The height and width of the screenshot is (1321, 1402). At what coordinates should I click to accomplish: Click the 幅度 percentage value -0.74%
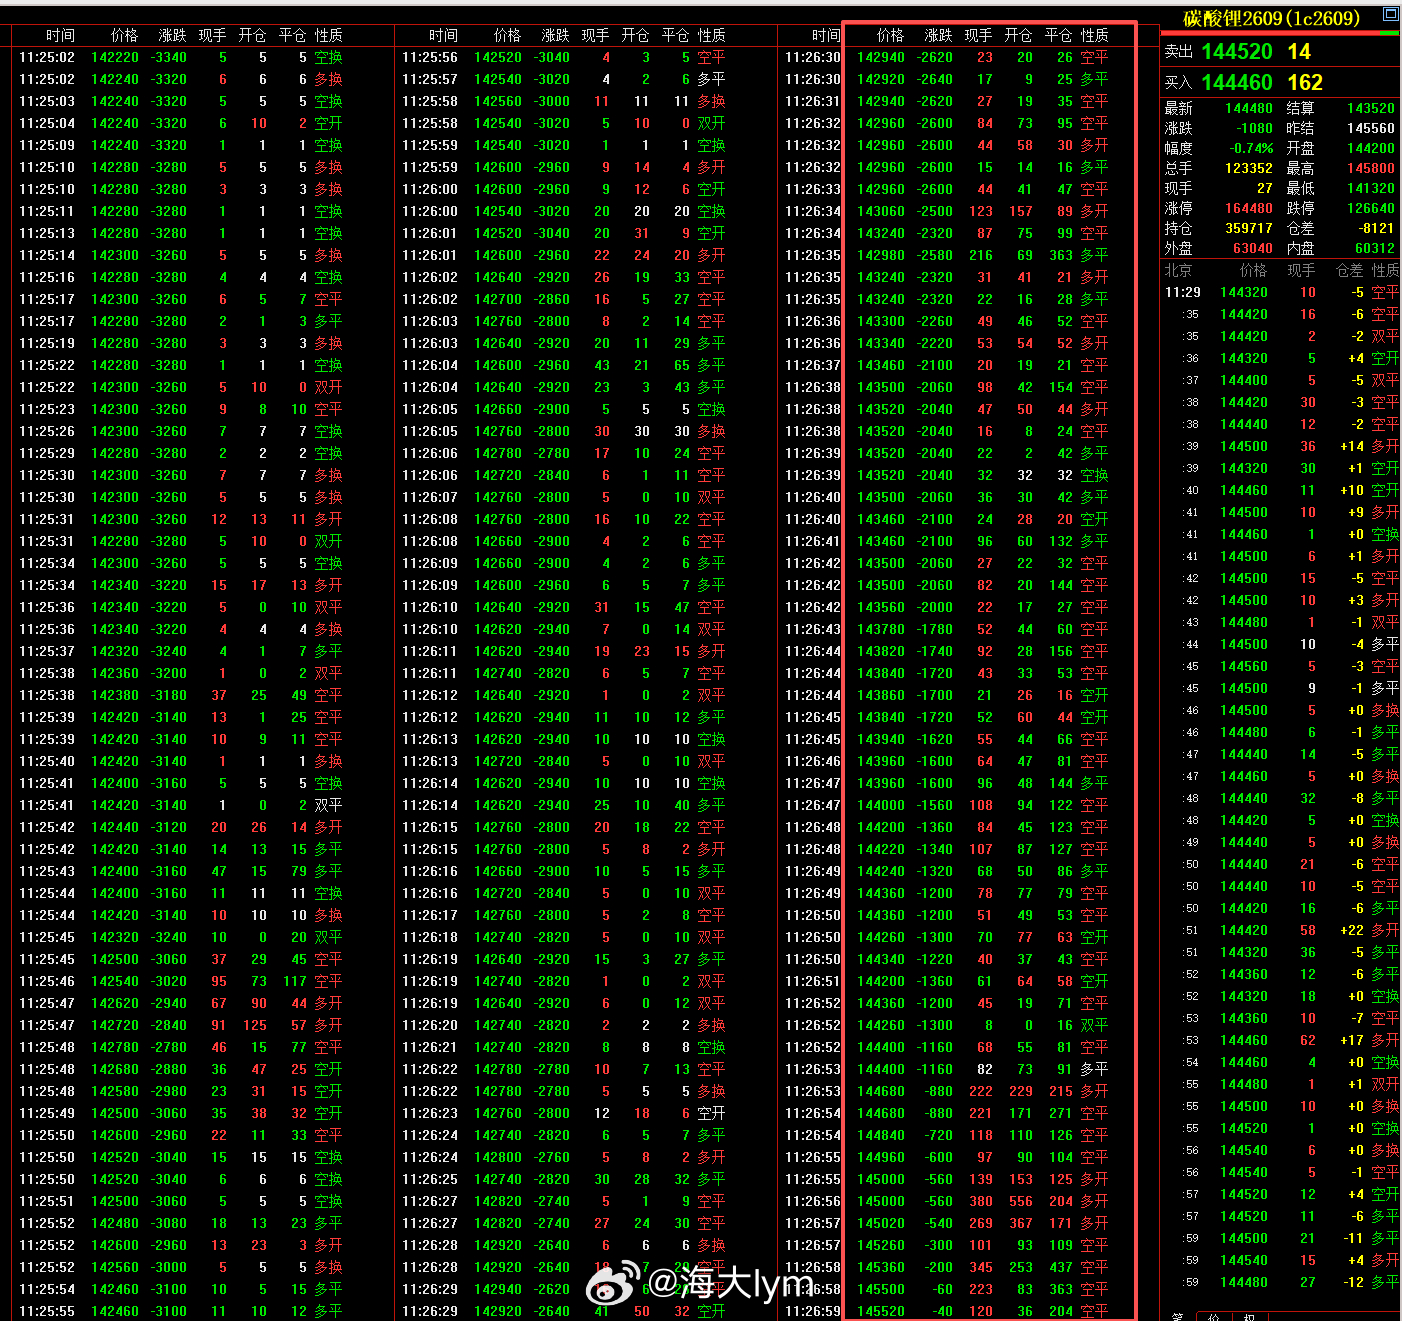[1251, 148]
